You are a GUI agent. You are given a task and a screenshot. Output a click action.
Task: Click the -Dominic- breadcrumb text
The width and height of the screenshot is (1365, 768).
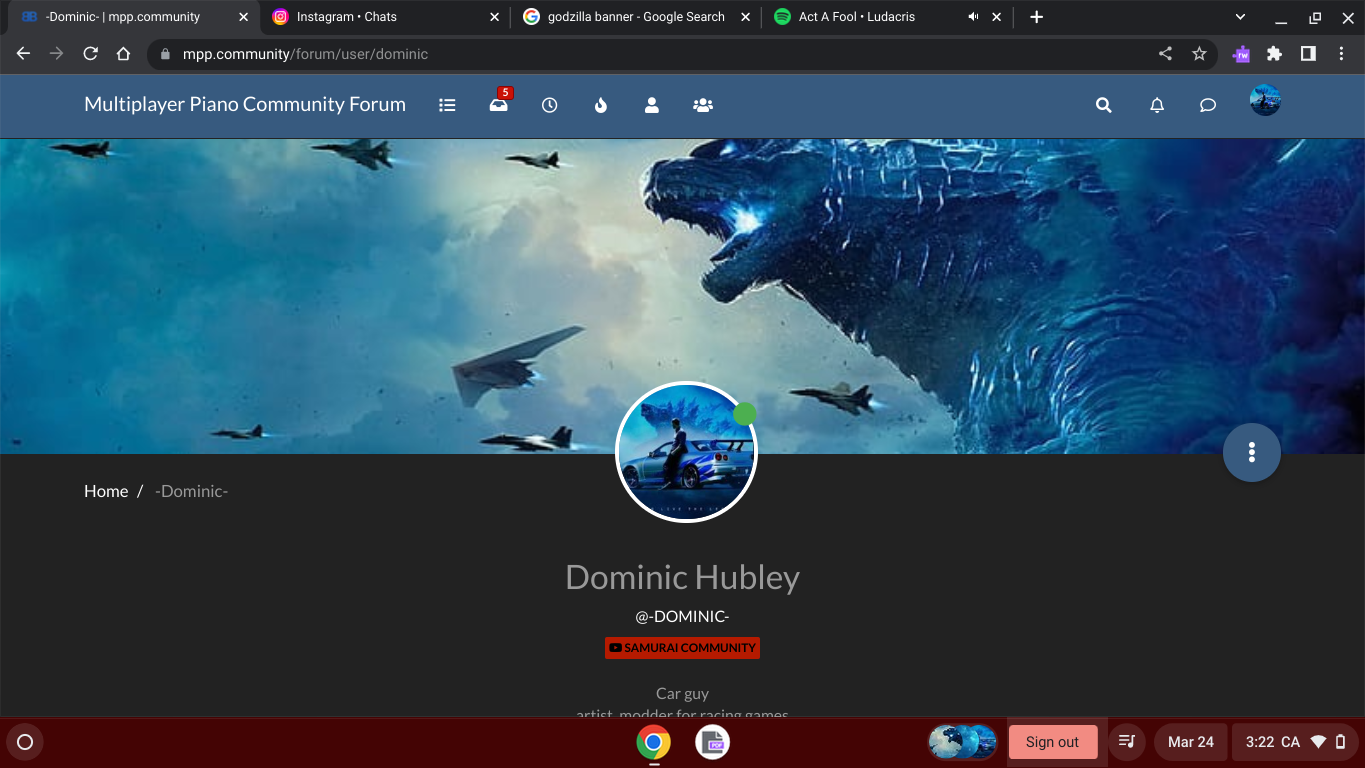click(x=191, y=491)
